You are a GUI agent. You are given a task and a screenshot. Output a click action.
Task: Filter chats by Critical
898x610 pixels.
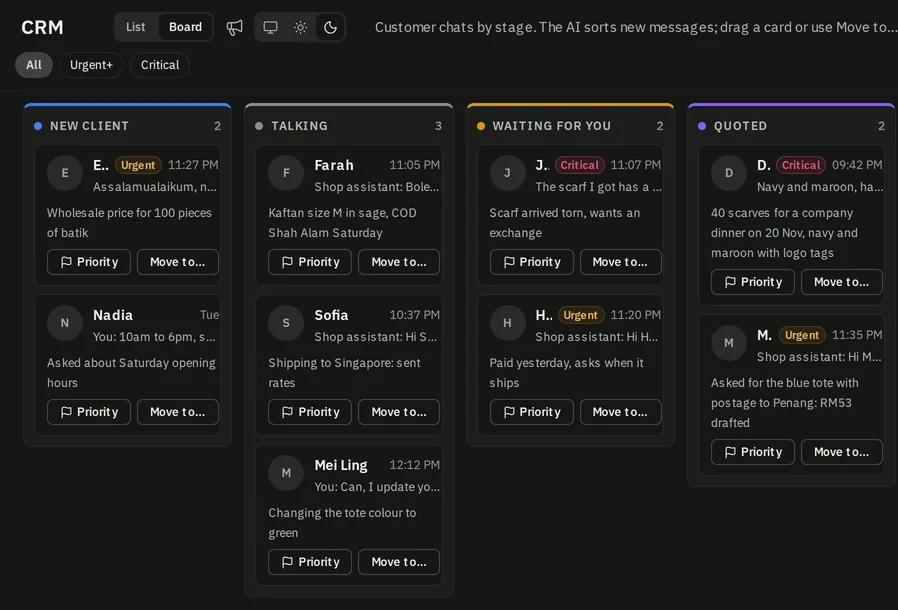pyautogui.click(x=160, y=65)
